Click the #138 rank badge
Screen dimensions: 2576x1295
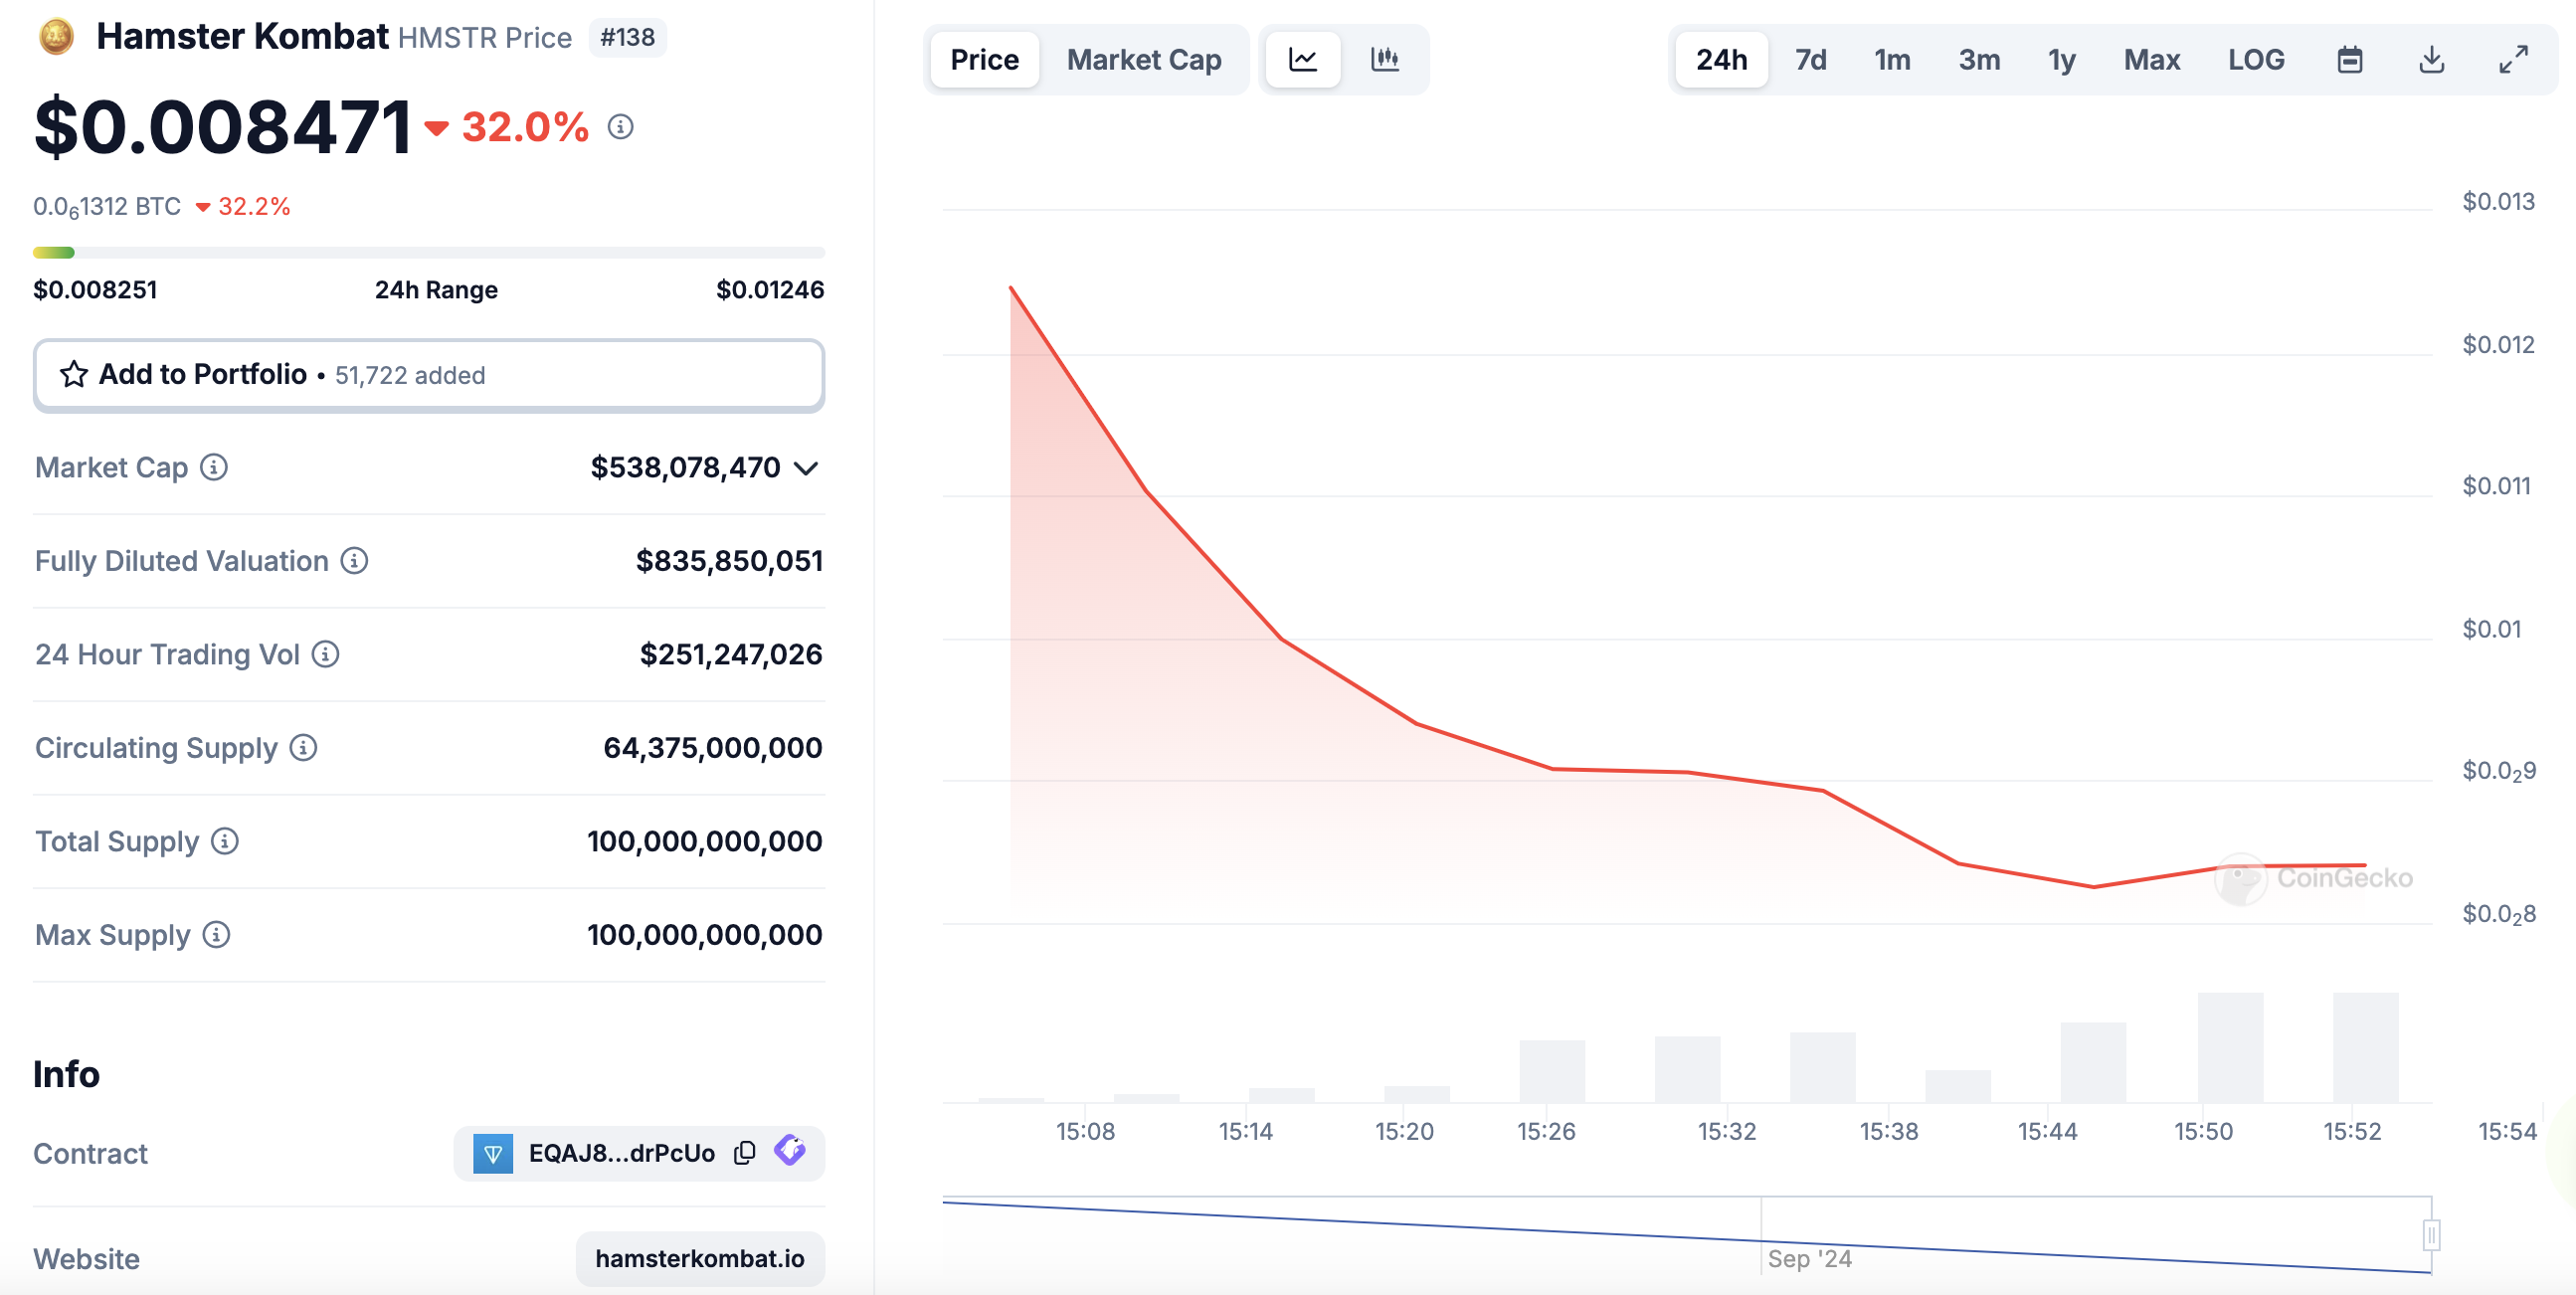point(627,37)
